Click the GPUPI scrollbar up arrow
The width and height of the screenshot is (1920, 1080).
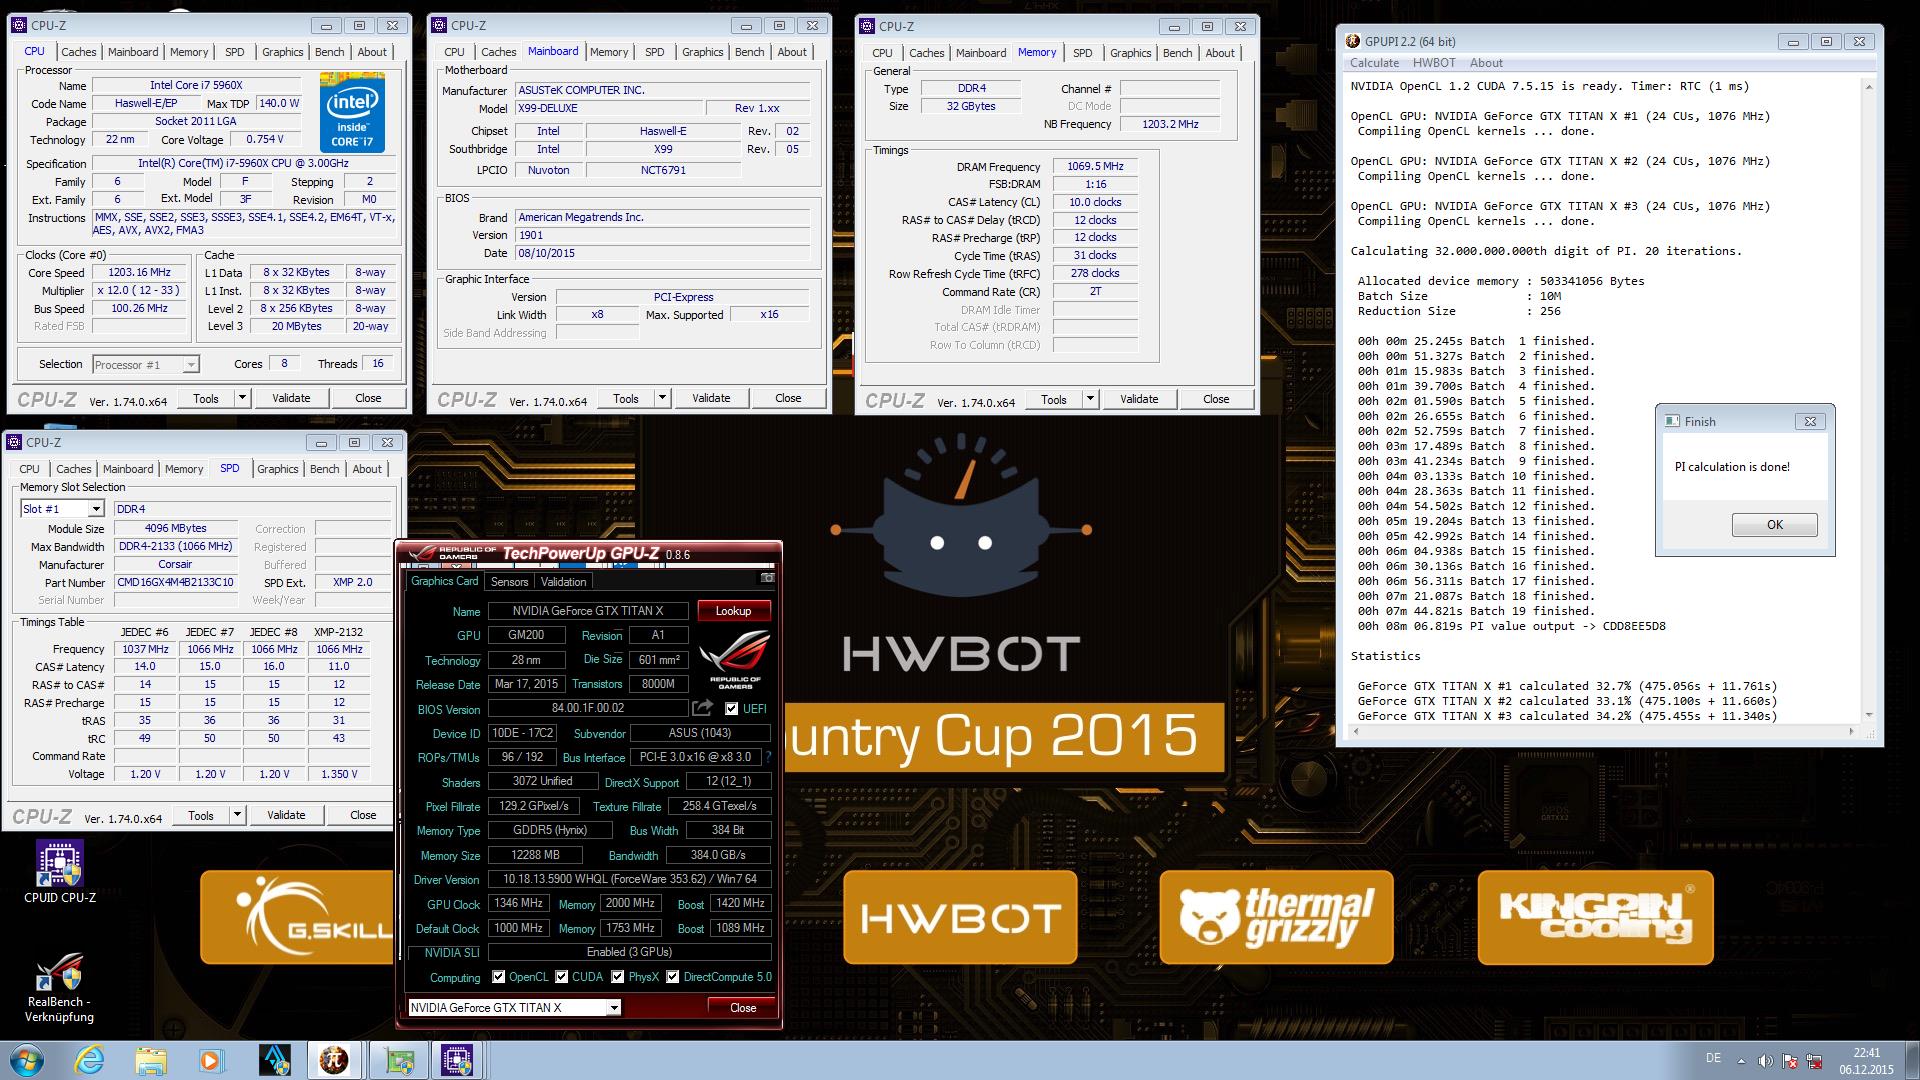tap(1868, 87)
